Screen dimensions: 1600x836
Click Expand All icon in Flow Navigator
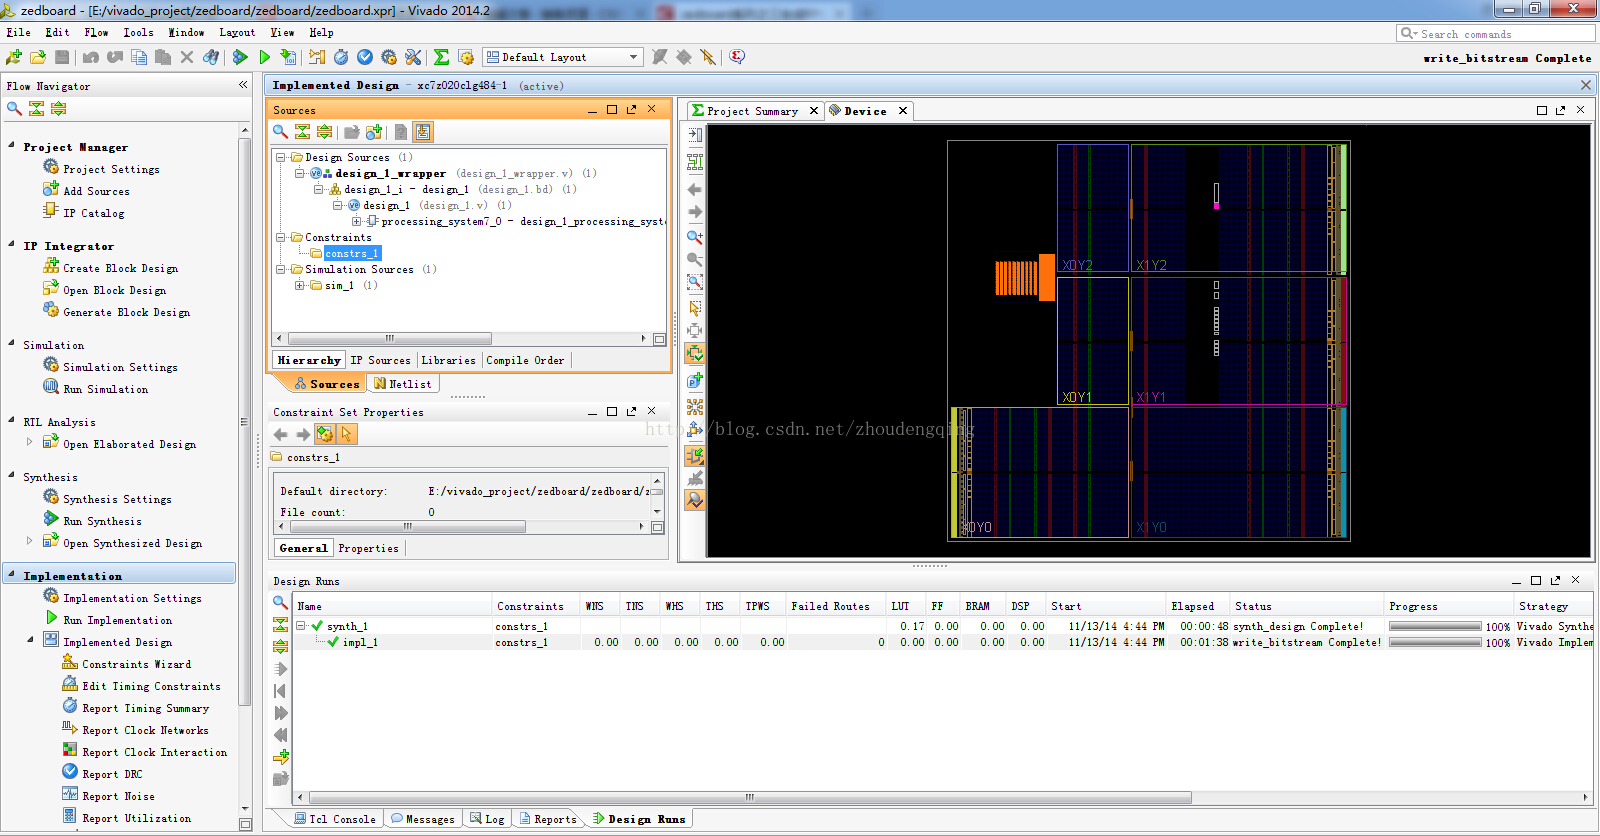(x=58, y=108)
